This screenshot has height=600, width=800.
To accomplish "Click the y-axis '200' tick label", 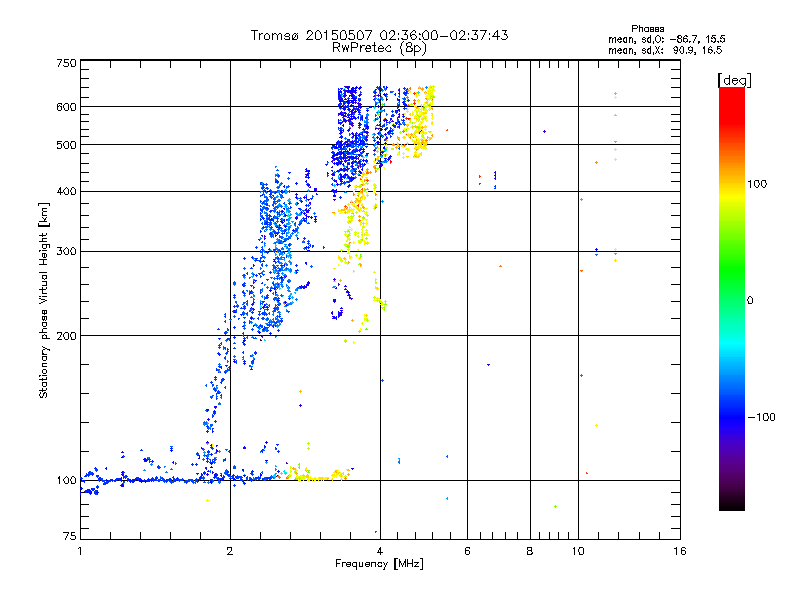I will 66,336.
